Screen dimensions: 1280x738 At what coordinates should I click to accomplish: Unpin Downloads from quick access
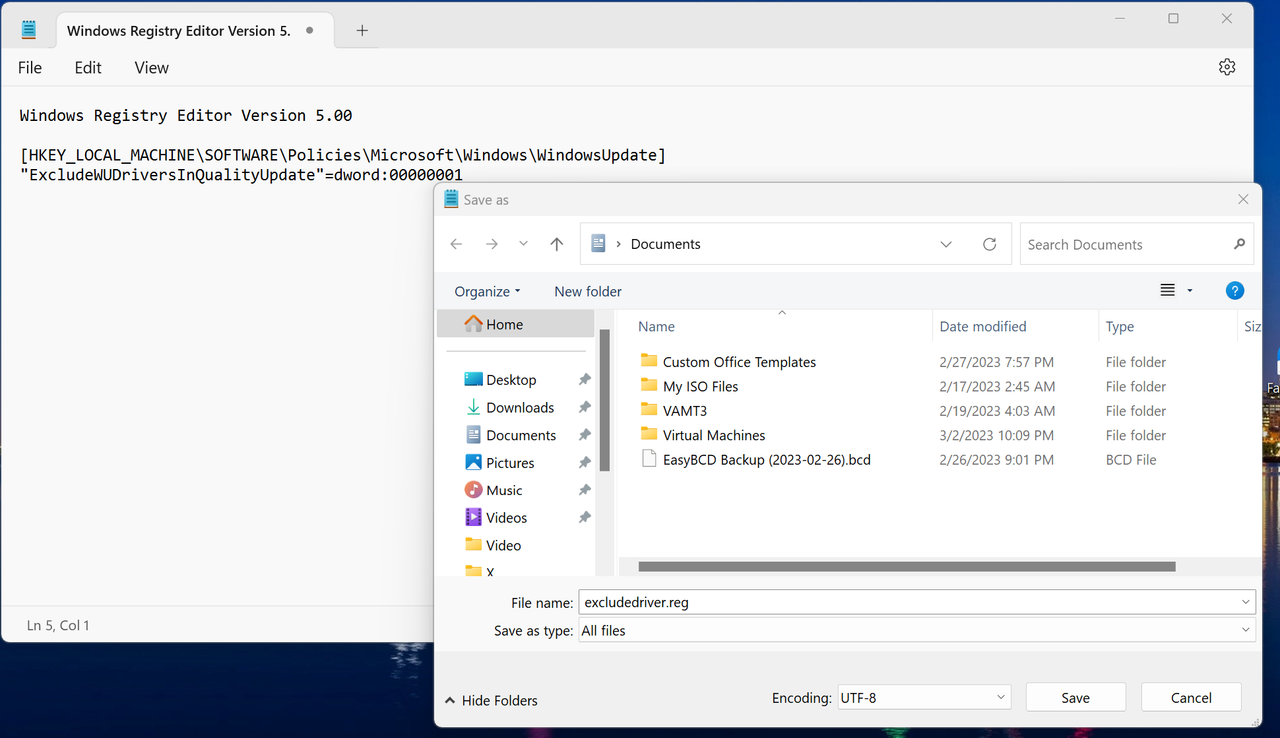point(585,407)
